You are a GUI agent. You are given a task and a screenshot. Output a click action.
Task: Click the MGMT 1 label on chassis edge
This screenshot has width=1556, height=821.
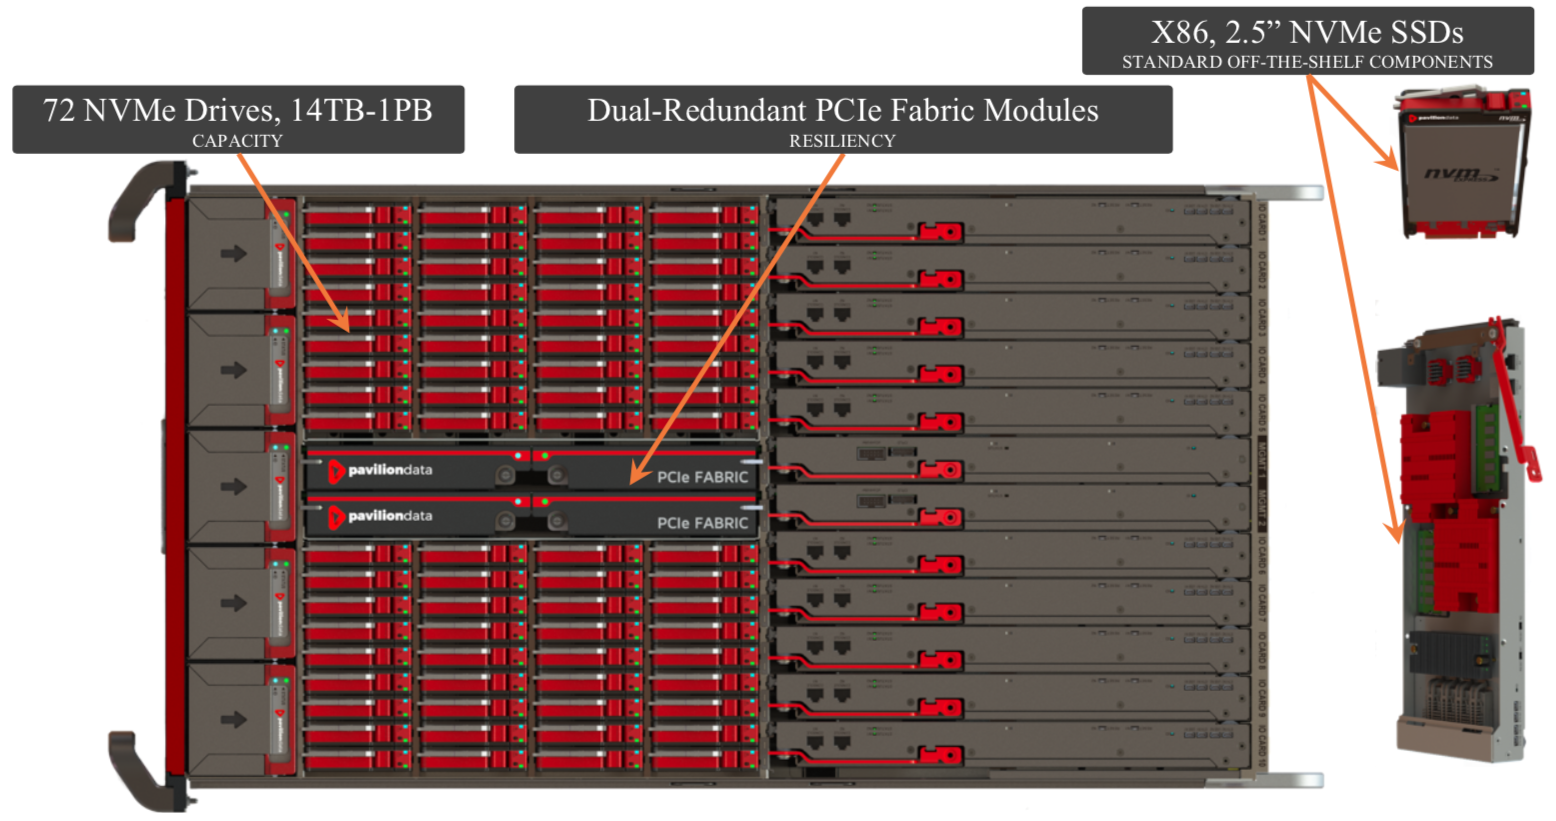pos(1262,461)
